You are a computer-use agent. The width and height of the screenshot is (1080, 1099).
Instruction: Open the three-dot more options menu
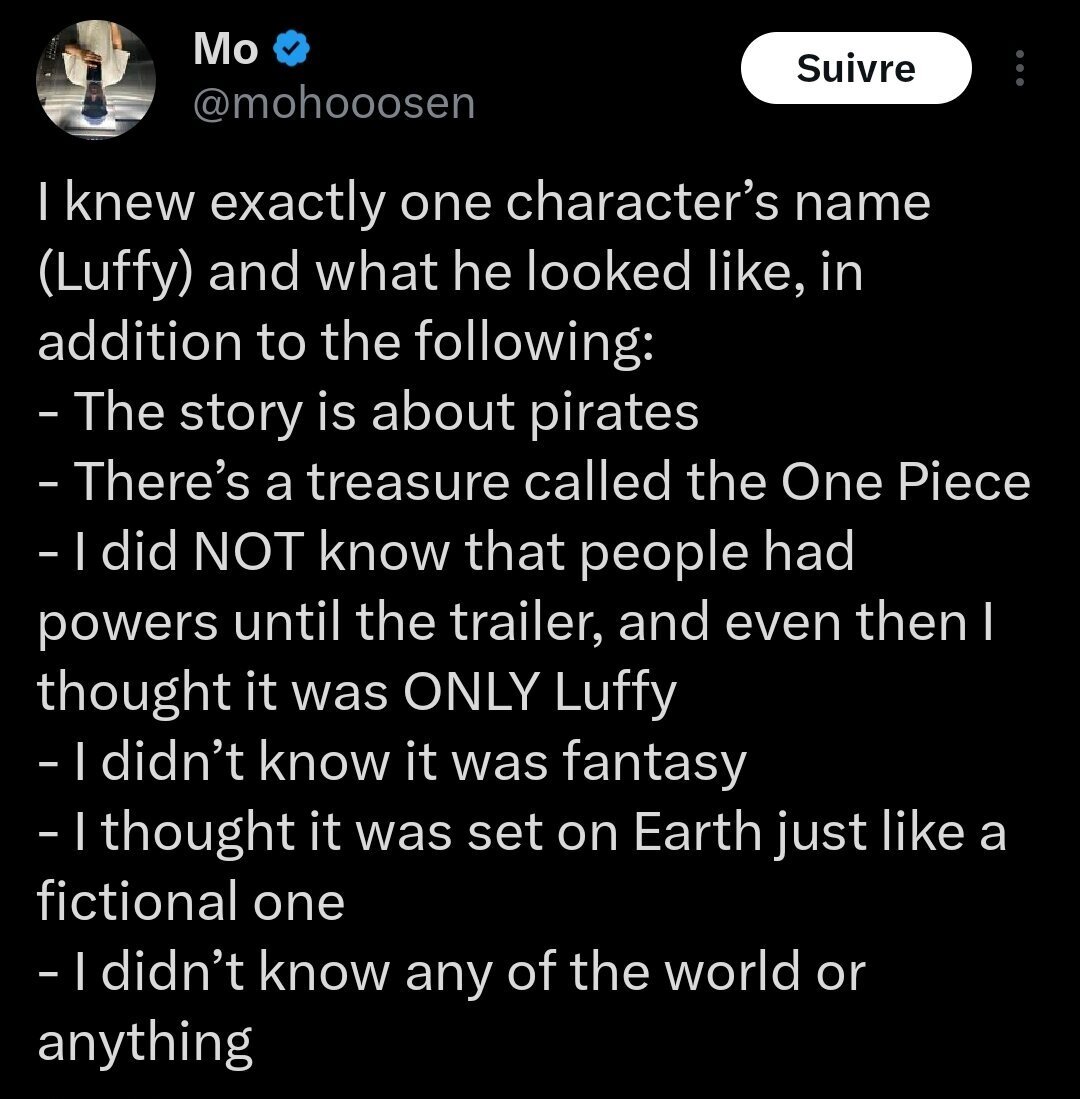coord(1019,68)
